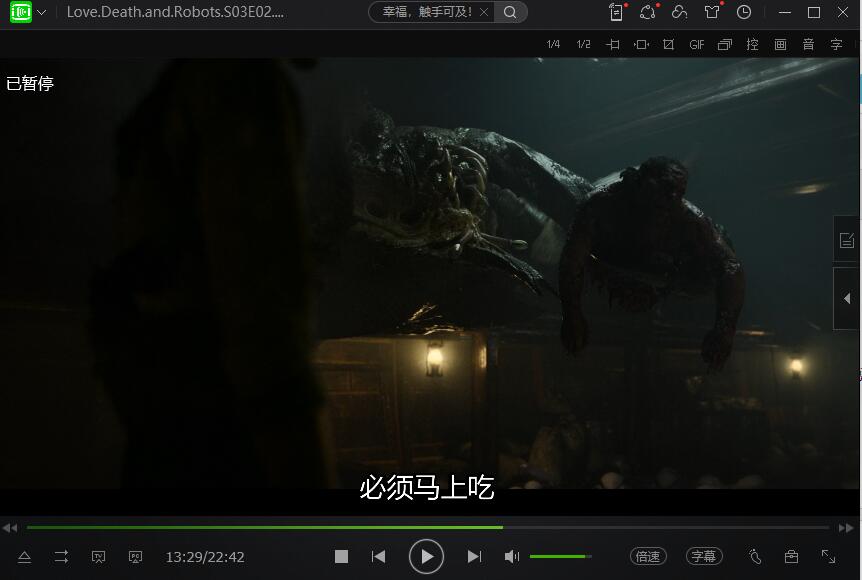Go to the previous video
This screenshot has width=862, height=580.
coord(378,556)
